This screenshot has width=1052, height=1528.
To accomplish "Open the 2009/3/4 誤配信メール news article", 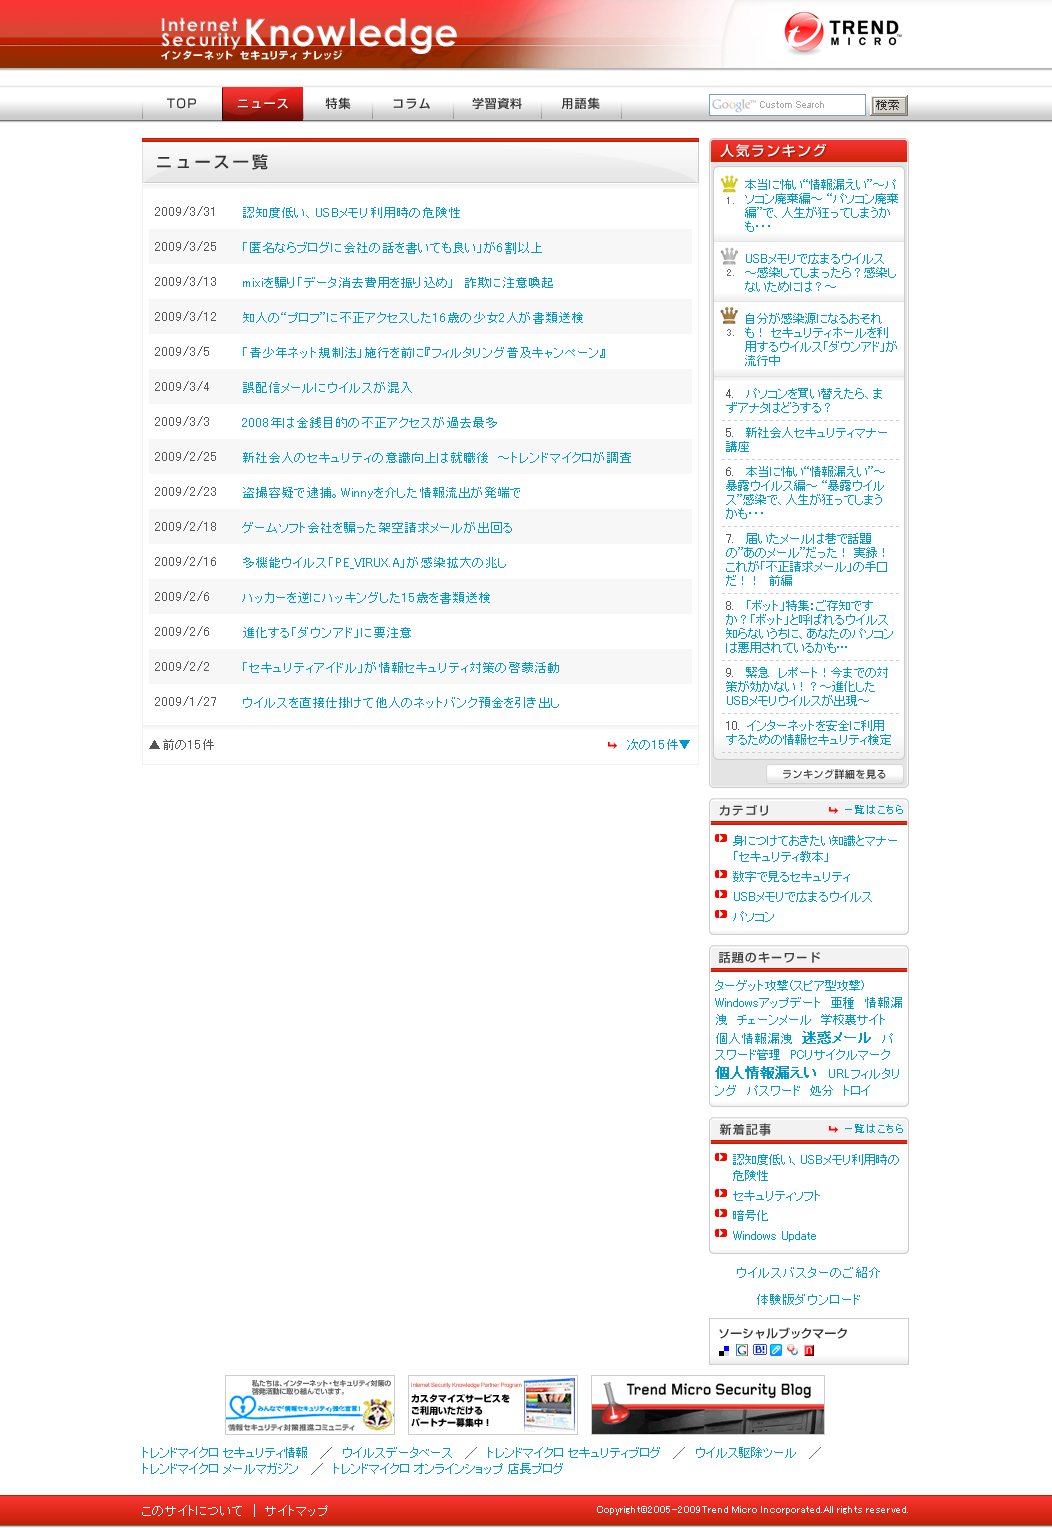I will pos(327,388).
